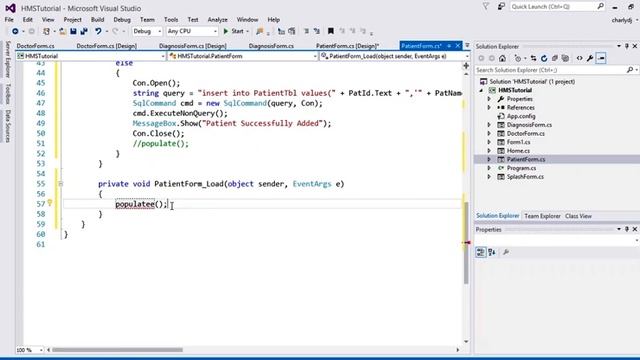This screenshot has height=360, width=640.
Task: Click the horizontal scrollbar thumb under code editor
Action: pos(117,350)
